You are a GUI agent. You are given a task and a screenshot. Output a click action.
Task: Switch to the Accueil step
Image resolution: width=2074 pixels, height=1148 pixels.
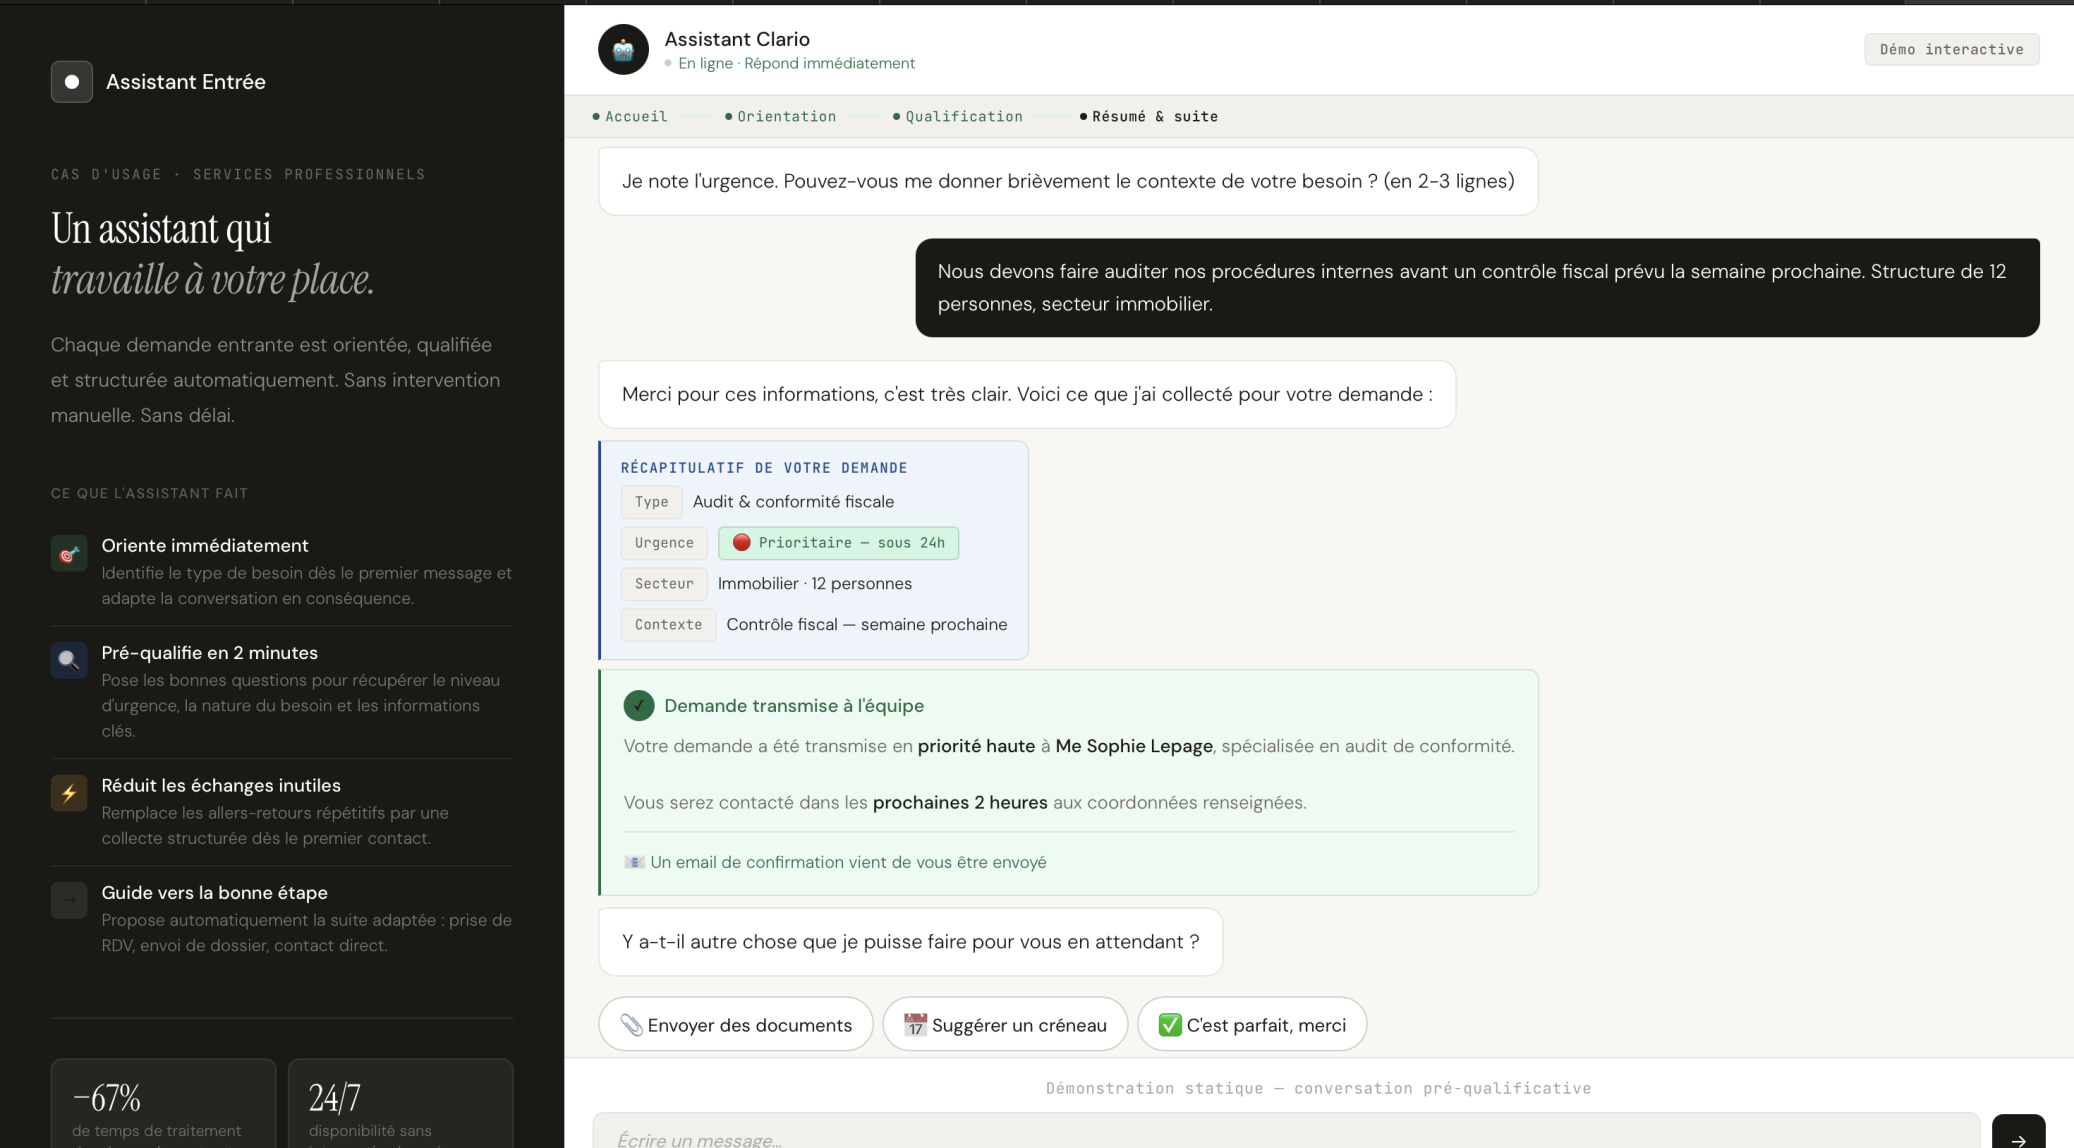point(636,116)
